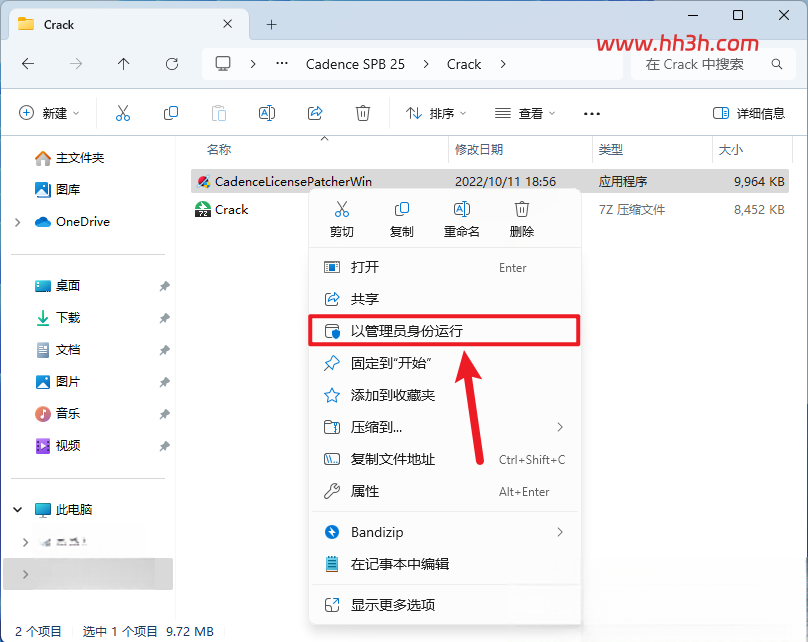Viewport: 808px width, 642px height.
Task: Click the Paste icon in the toolbar
Action: (219, 113)
